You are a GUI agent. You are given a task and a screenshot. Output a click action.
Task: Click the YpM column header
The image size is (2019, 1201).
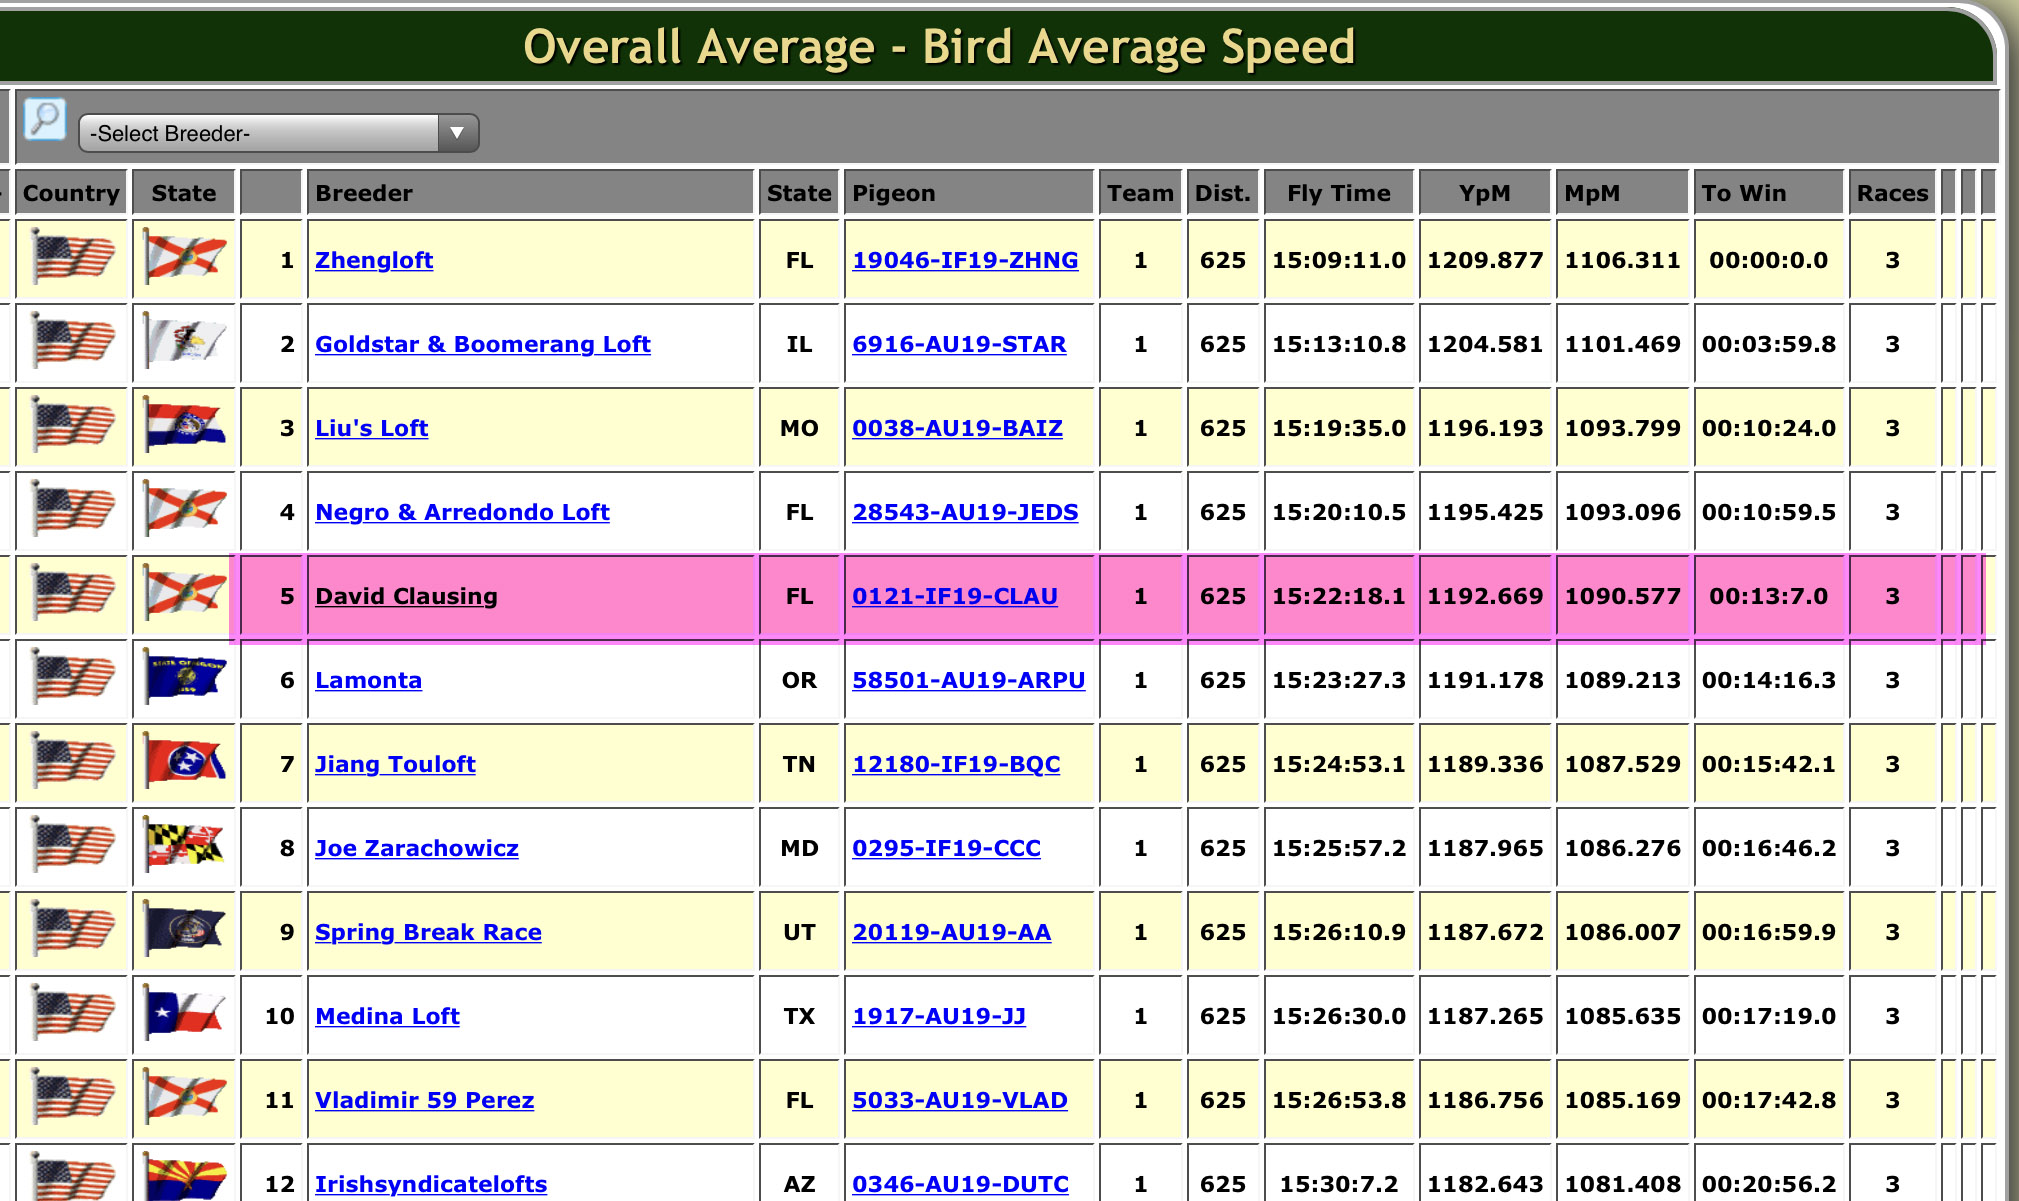click(x=1484, y=193)
